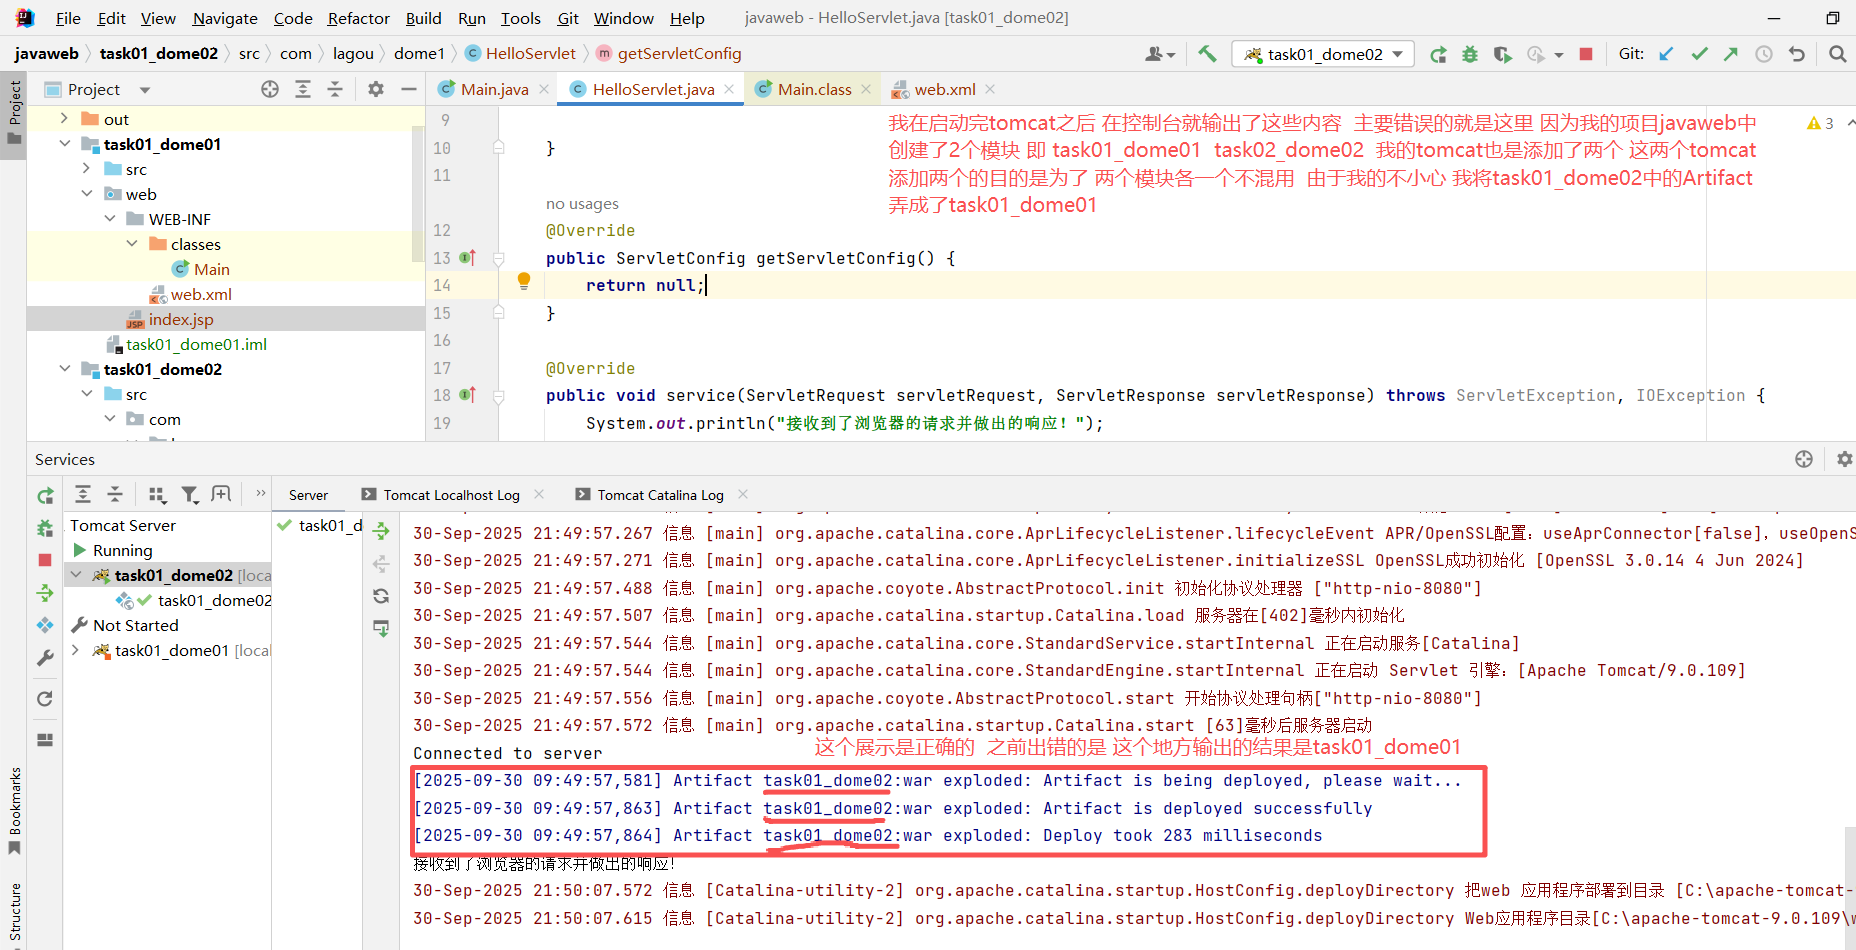Viewport: 1856px width, 950px height.
Task: Select Main class under classes folder
Action: [201, 269]
